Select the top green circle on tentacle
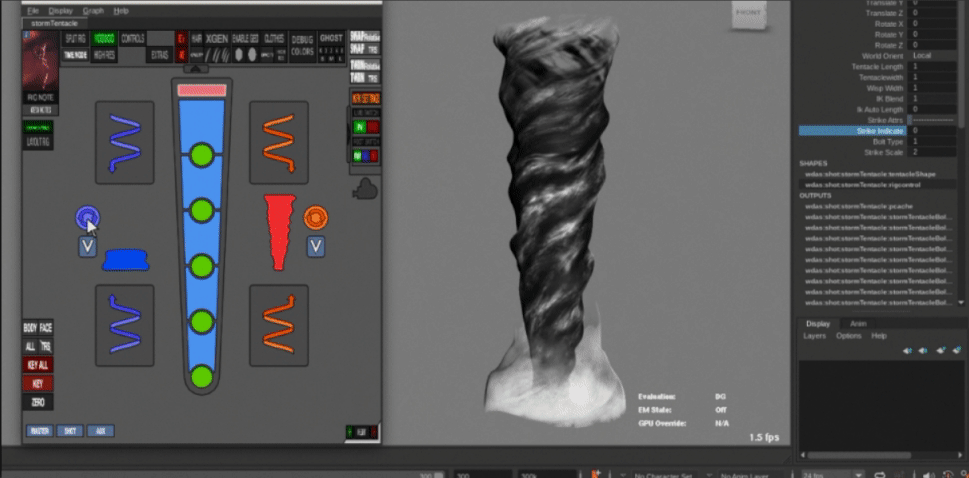This screenshot has height=478, width=969. coord(202,155)
